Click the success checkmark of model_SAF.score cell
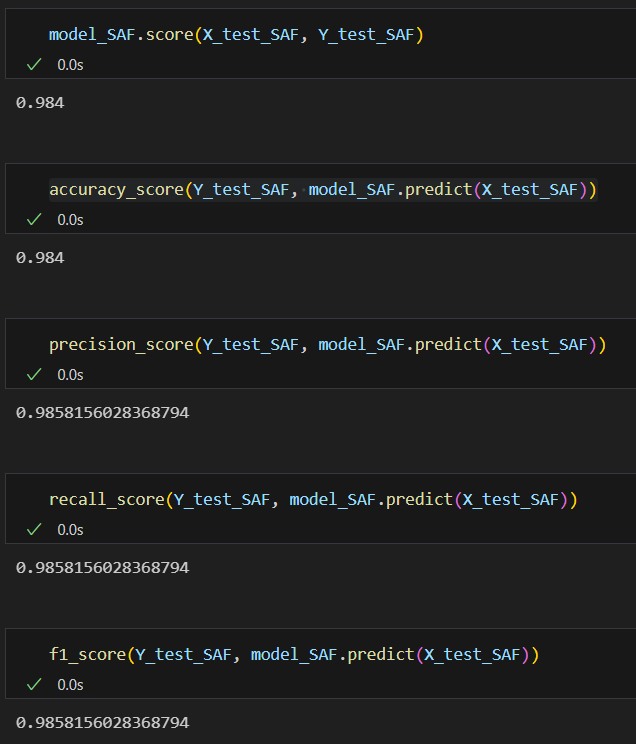Viewport: 636px width, 744px height. click(x=34, y=65)
